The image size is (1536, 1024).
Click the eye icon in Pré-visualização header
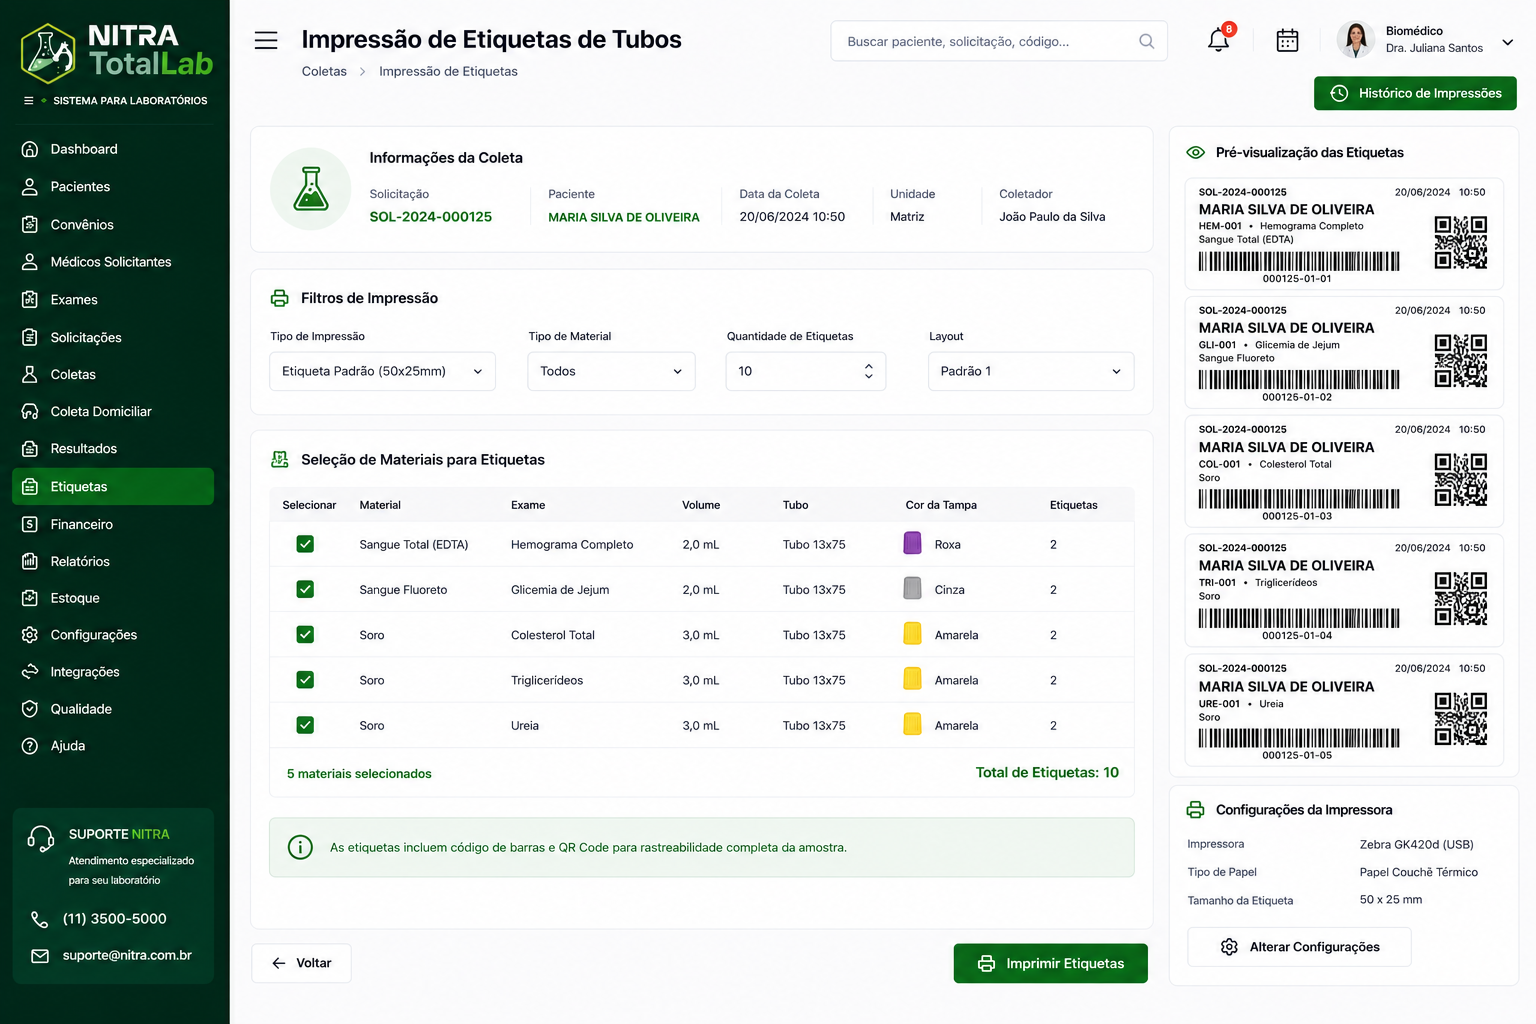click(1195, 153)
